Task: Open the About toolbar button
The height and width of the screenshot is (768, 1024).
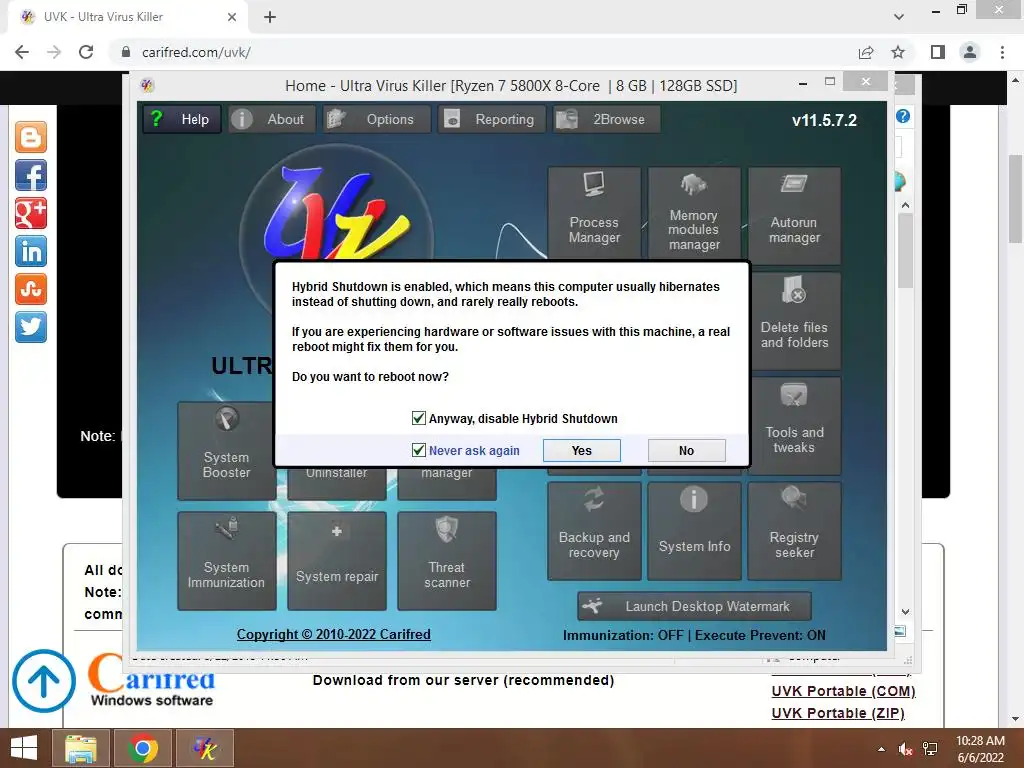Action: point(272,120)
